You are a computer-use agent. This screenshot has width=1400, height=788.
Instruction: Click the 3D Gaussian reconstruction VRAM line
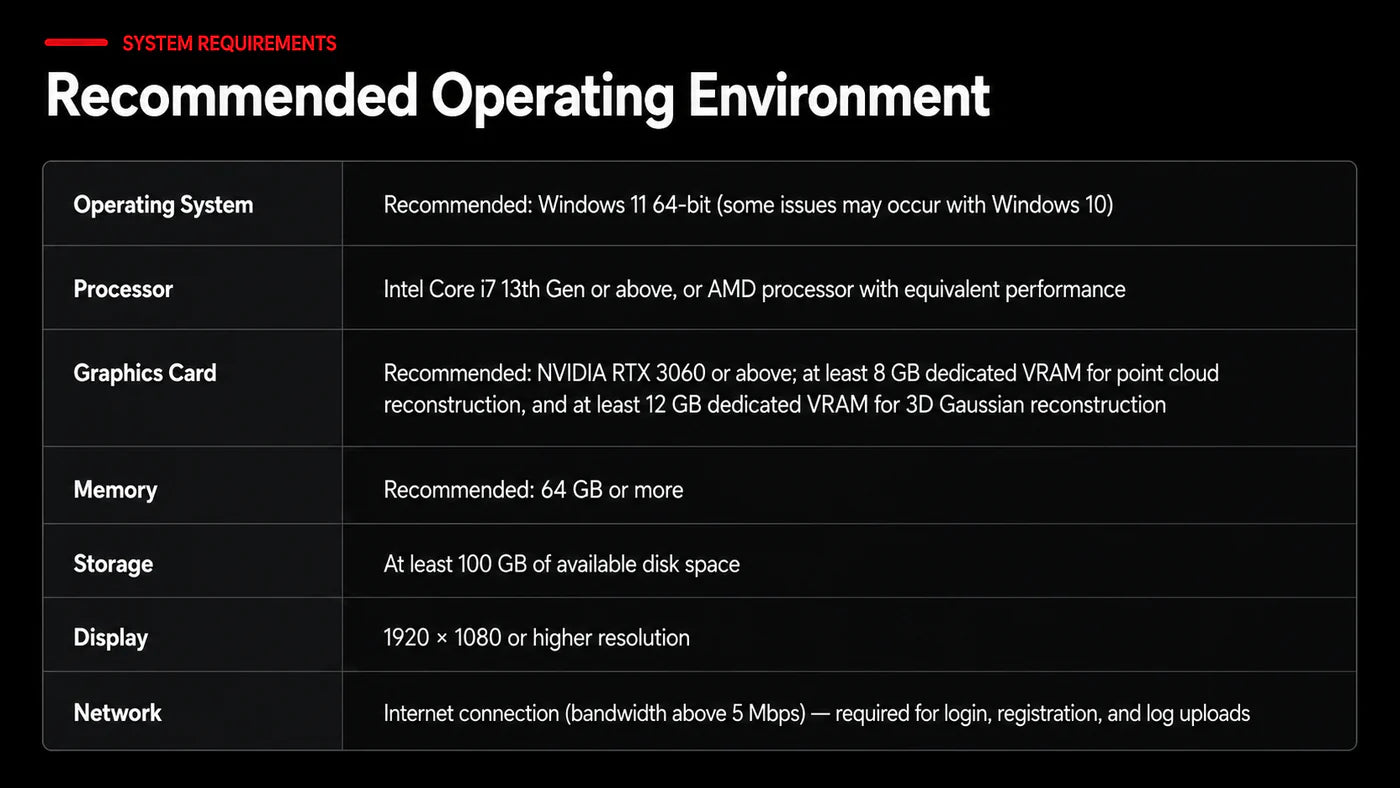(x=774, y=405)
